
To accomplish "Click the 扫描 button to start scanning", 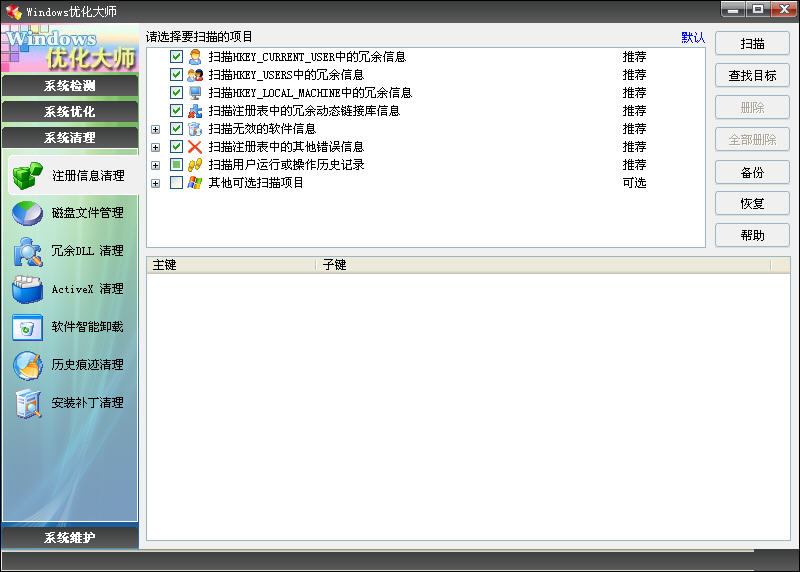I will coord(752,44).
